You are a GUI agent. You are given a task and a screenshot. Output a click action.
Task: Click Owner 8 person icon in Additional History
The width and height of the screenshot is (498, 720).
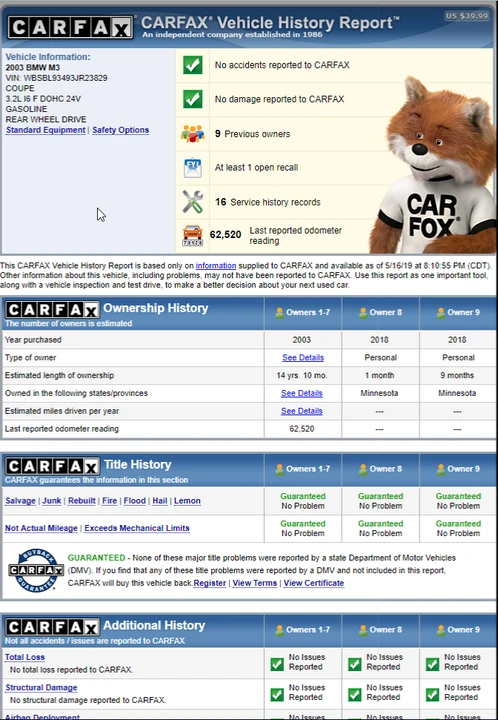point(363,630)
